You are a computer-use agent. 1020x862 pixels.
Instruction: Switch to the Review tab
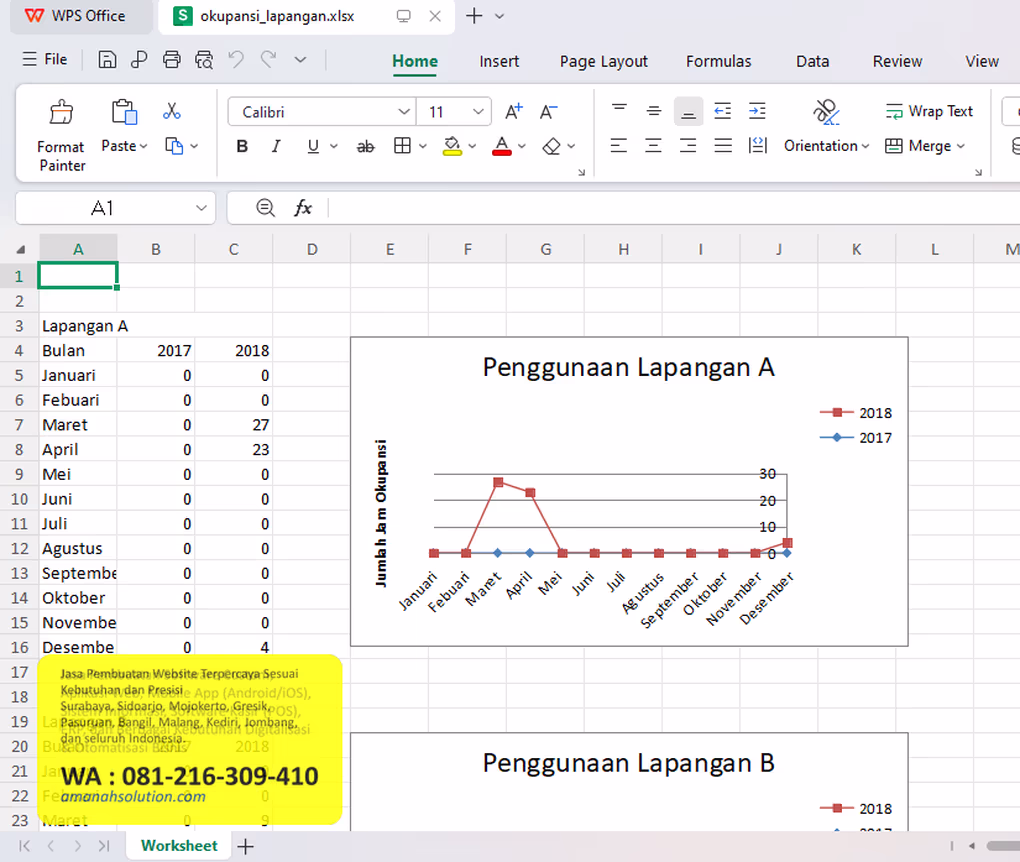coord(897,61)
